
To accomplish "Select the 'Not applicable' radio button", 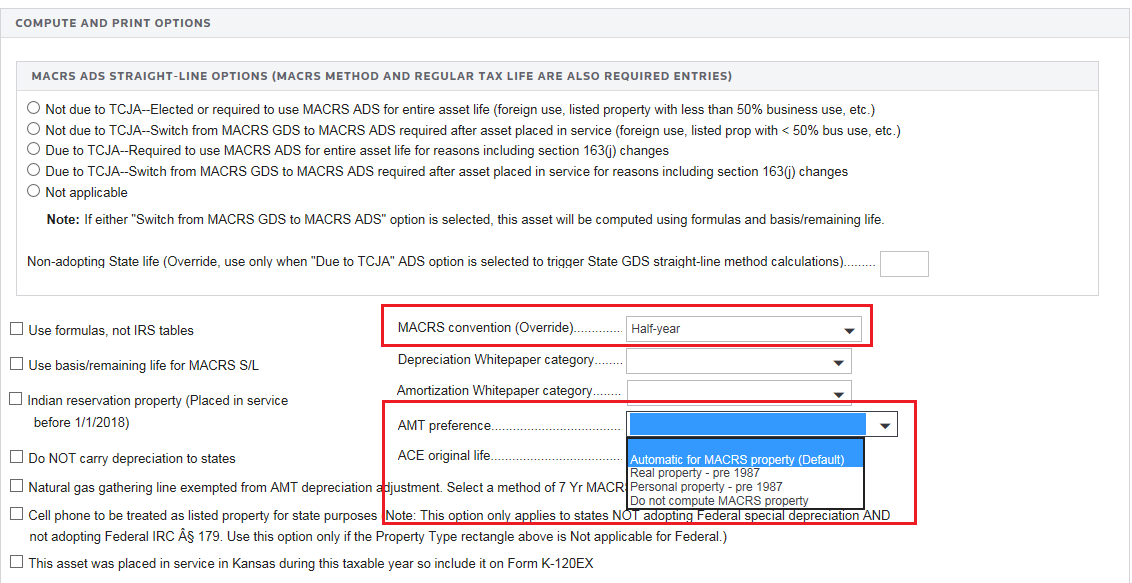I will coord(34,191).
